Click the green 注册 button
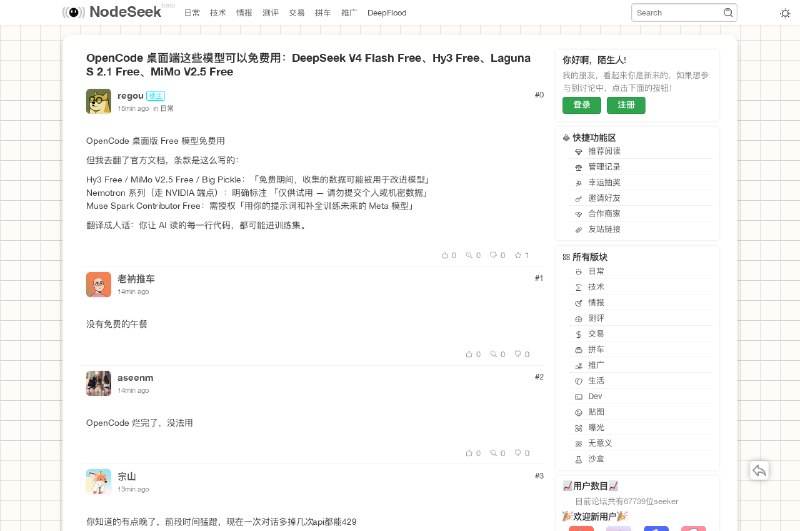This screenshot has height=531, width=800. click(626, 105)
